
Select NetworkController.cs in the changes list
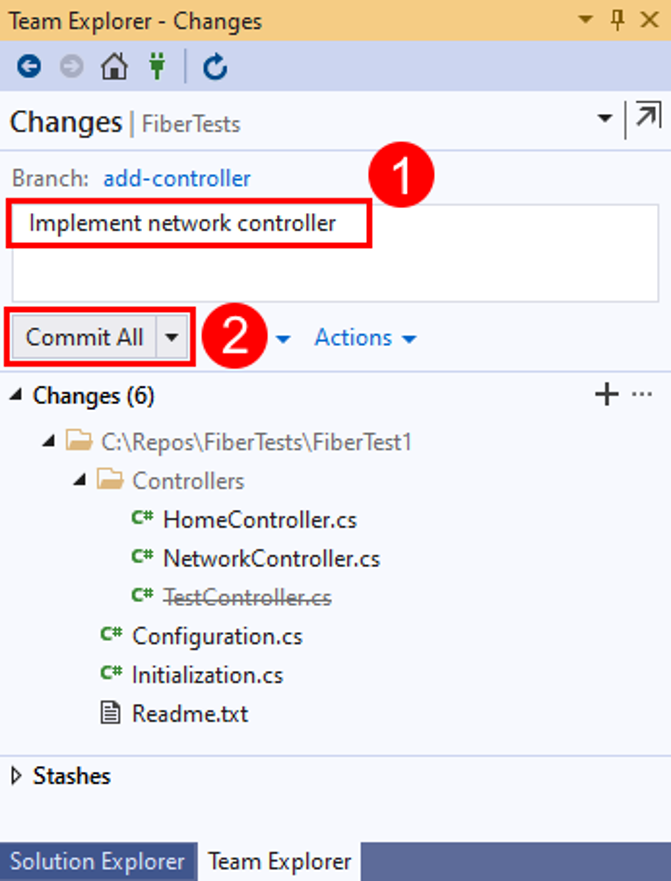(271, 558)
